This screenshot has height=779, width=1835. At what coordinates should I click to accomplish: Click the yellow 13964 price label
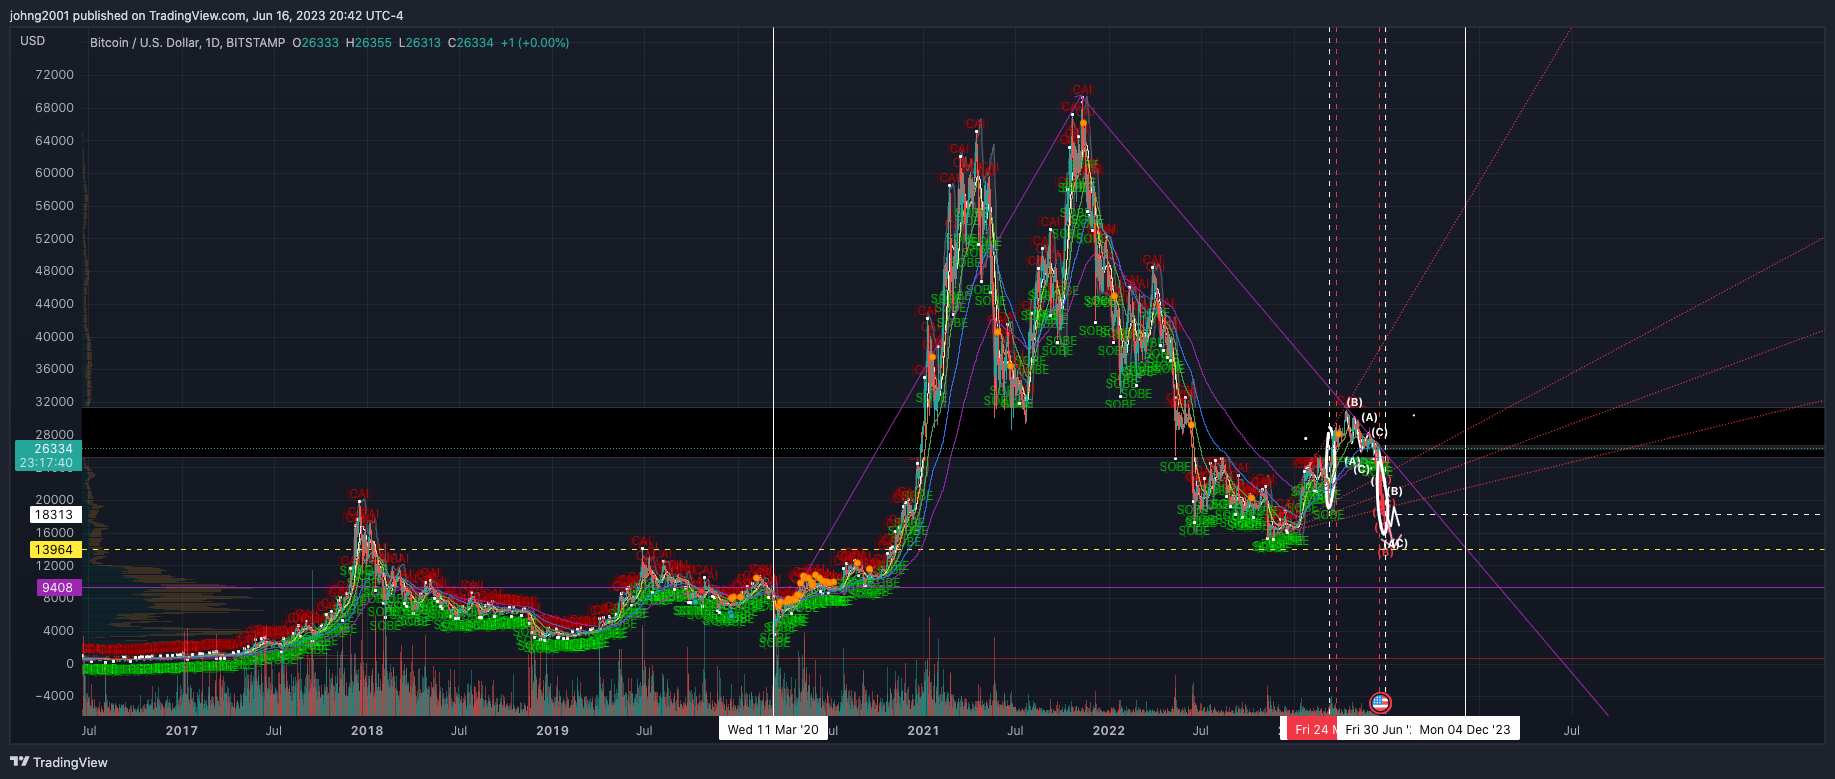tap(54, 550)
